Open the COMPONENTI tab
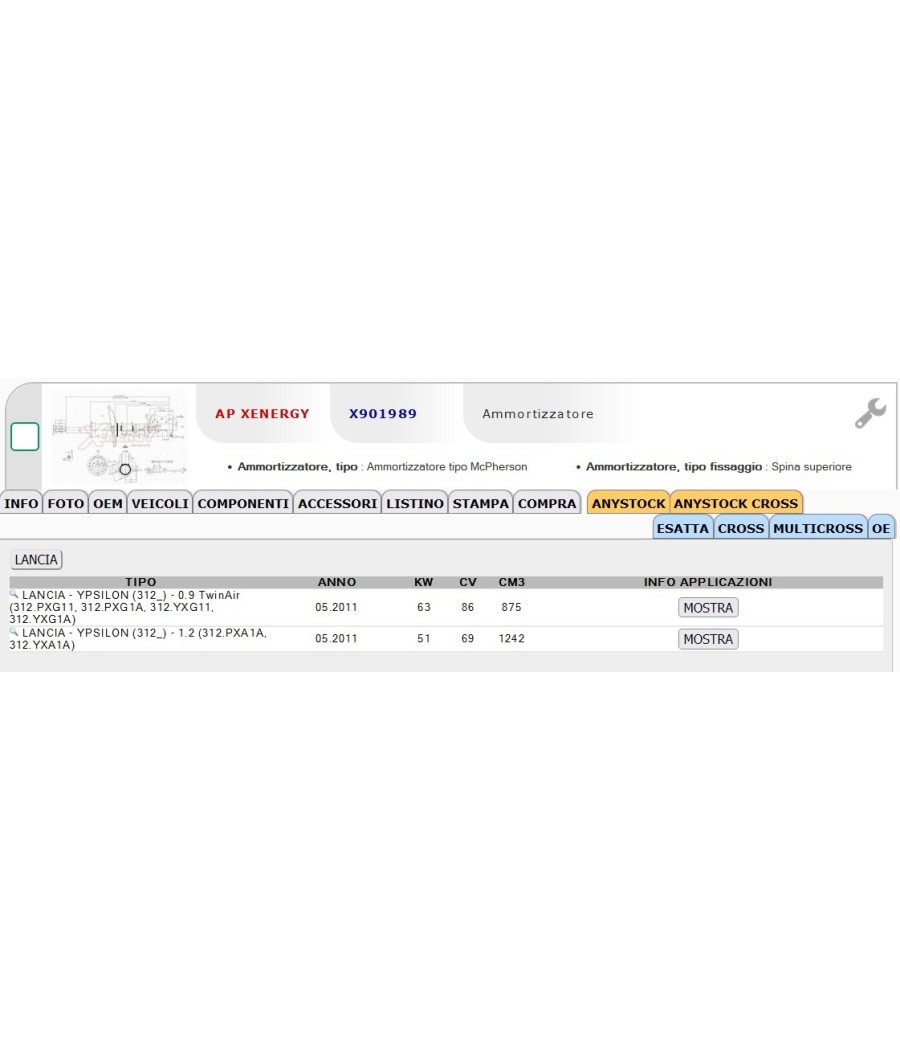The width and height of the screenshot is (900, 1050). coord(243,503)
